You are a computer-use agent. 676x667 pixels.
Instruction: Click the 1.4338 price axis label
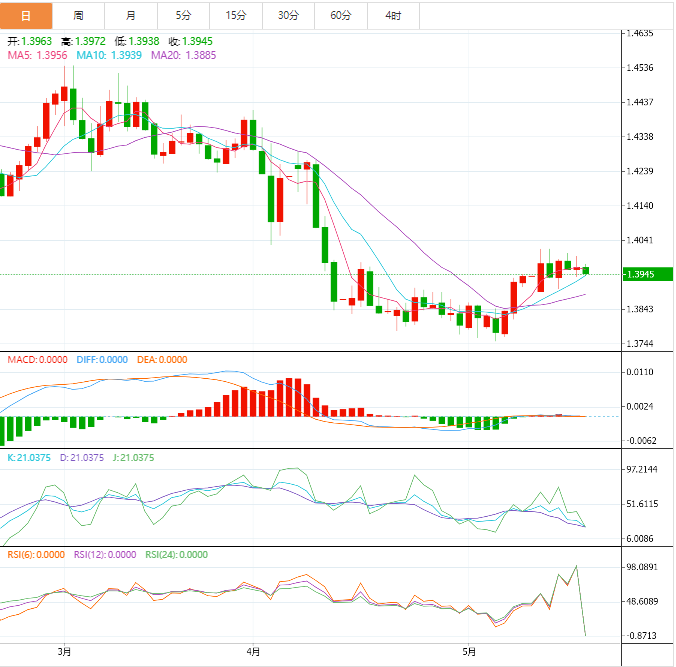tap(640, 137)
